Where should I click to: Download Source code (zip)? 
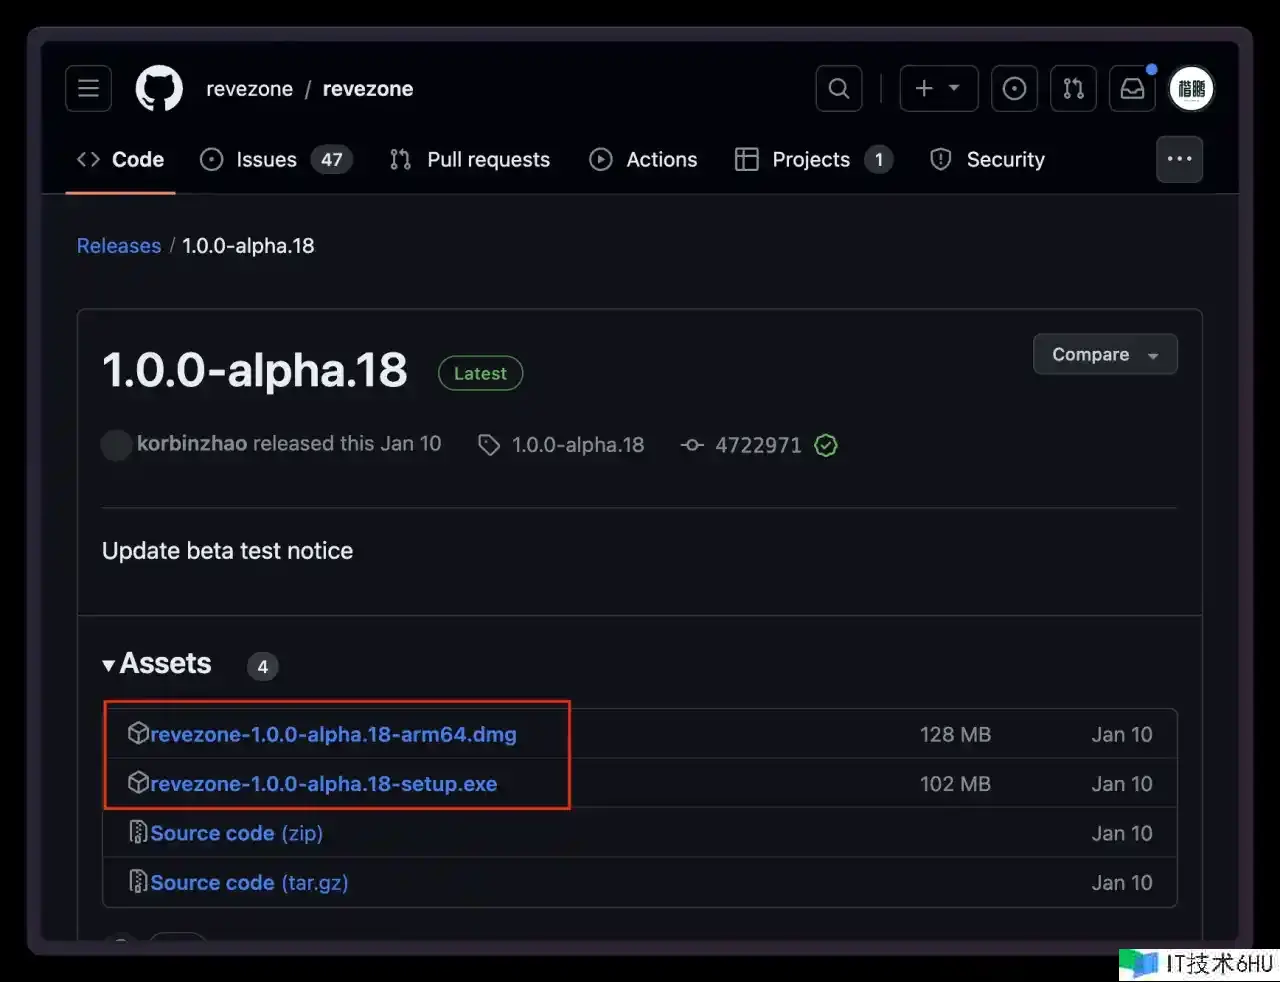236,833
